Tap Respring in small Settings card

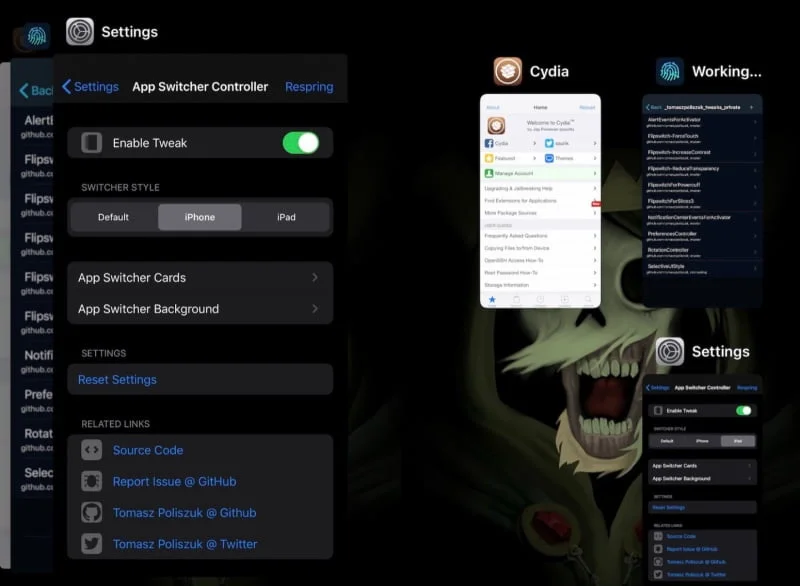pos(747,388)
